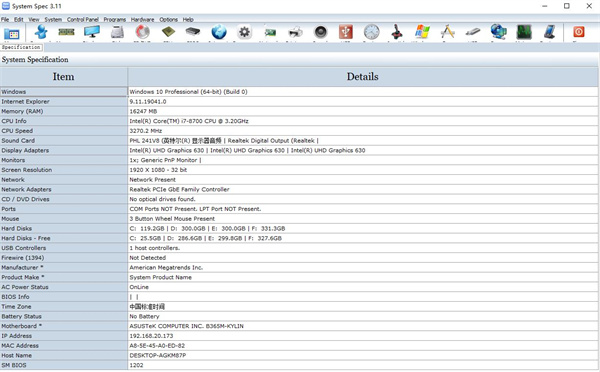Click the MAC address 'A8-5E-45-A0-ED-82' value

pyautogui.click(x=157, y=346)
